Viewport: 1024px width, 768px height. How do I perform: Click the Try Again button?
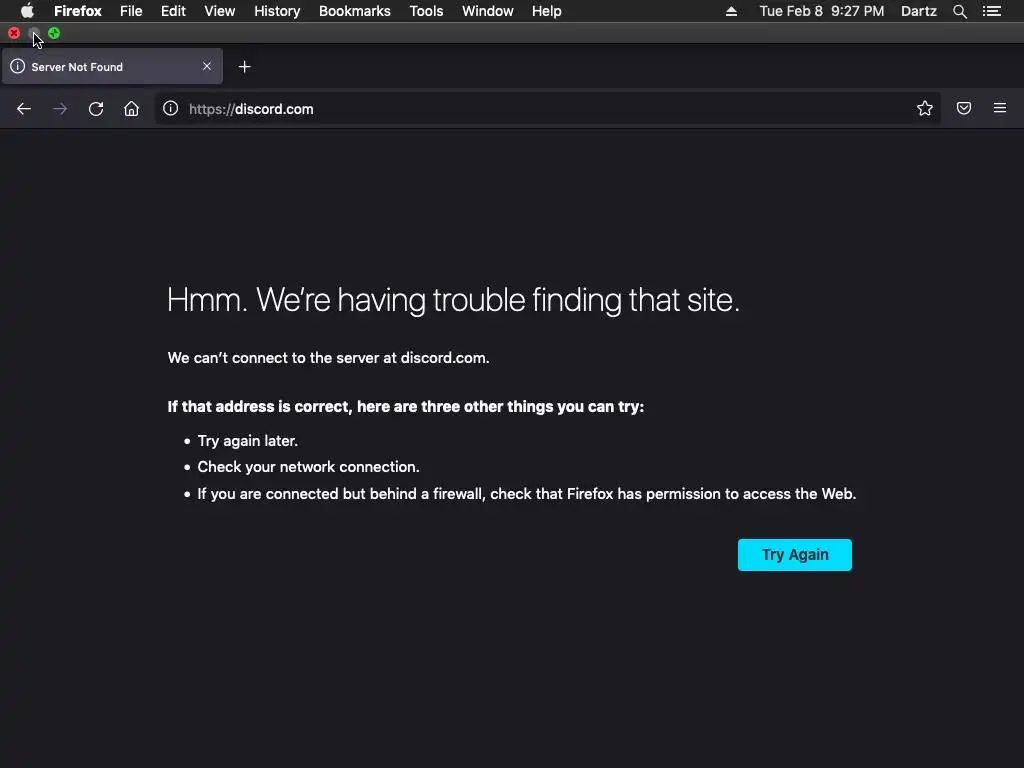795,554
